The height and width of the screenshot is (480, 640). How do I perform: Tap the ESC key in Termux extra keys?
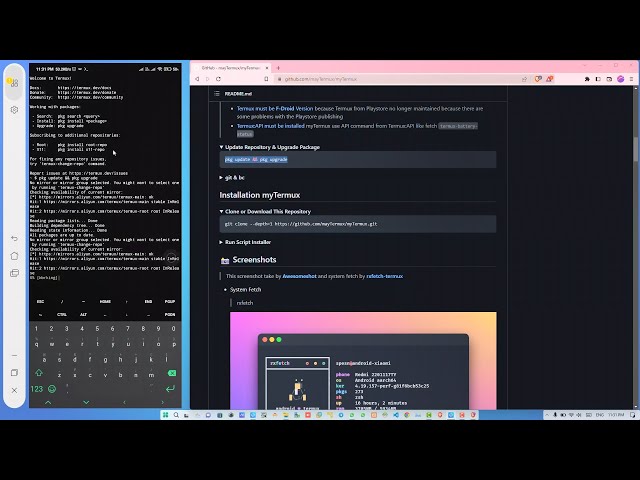pos(40,302)
